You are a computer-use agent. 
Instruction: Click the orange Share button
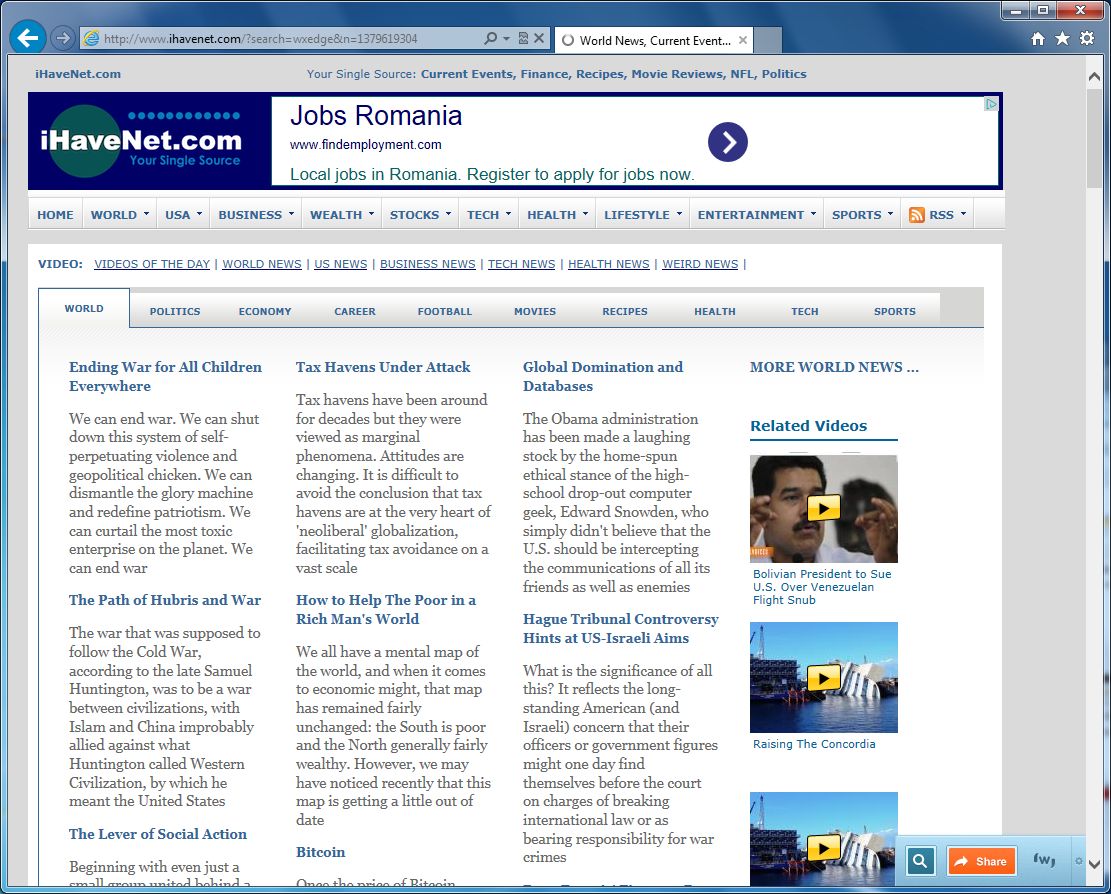pos(981,861)
